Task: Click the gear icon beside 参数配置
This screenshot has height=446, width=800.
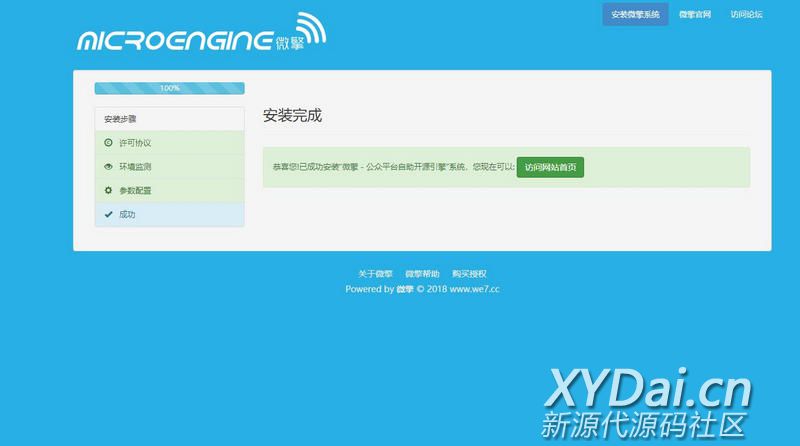Action: pyautogui.click(x=108, y=190)
